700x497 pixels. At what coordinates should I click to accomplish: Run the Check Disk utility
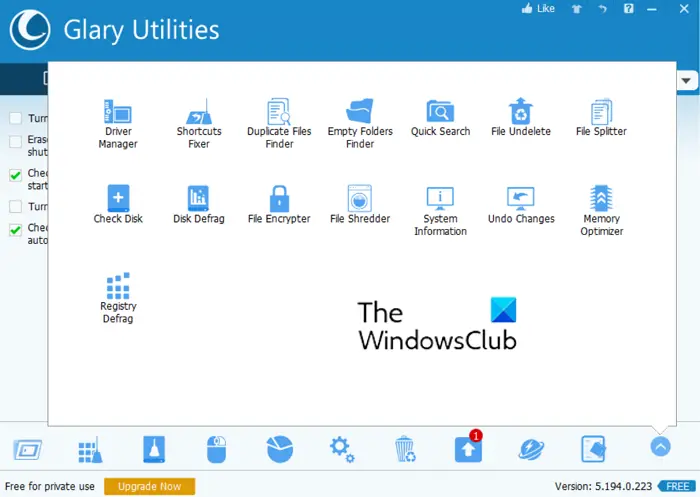(118, 205)
